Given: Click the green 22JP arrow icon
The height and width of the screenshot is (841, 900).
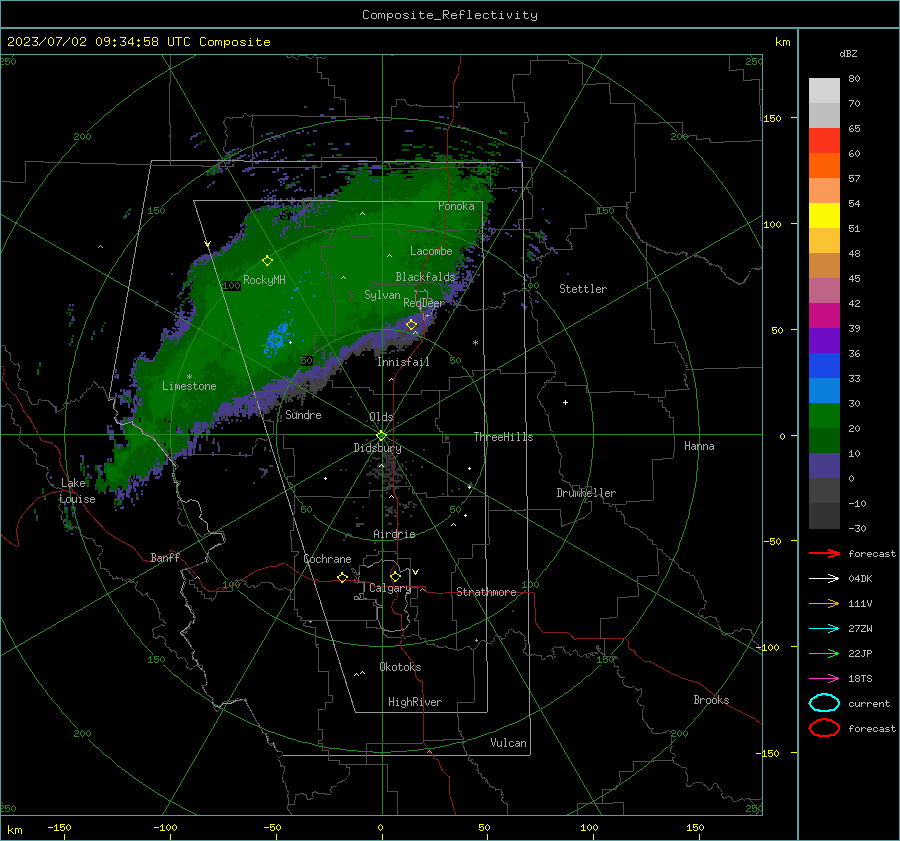Looking at the screenshot, I should (x=824, y=653).
